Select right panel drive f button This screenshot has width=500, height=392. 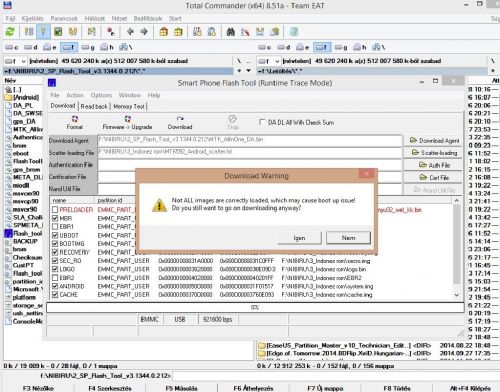pos(322,47)
